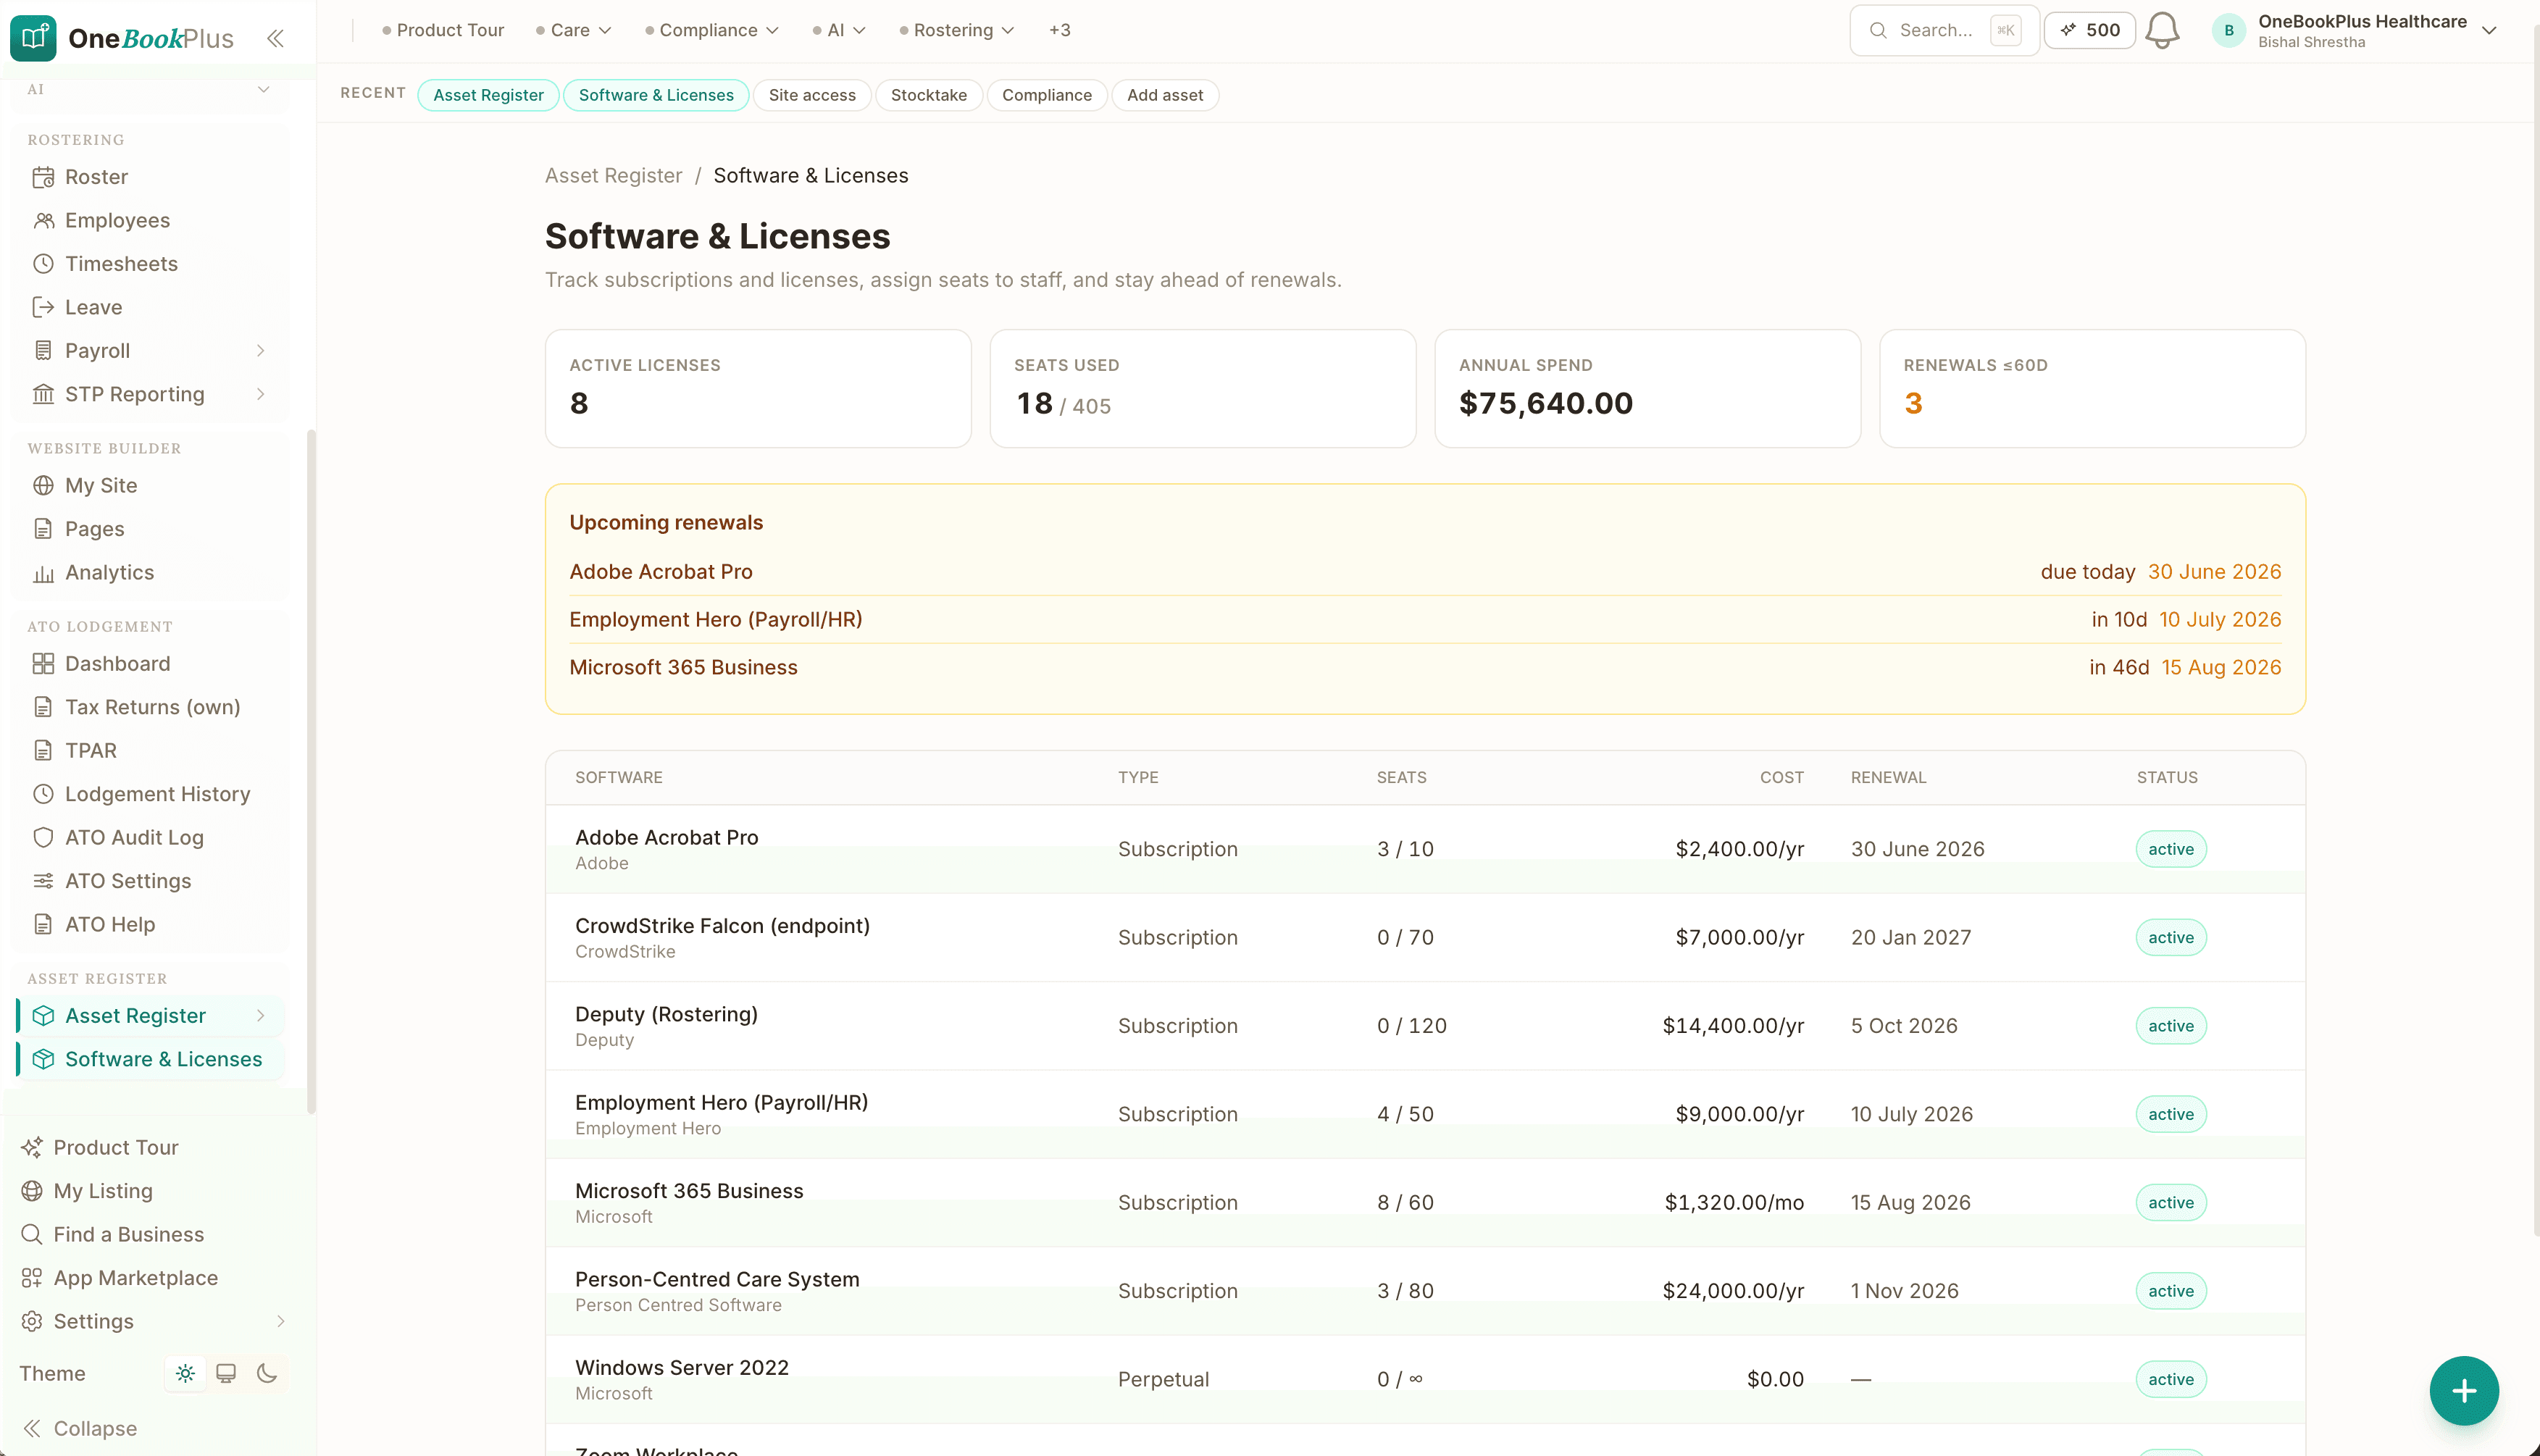The image size is (2540, 1456).
Task: Click the STP Reporting bank icon
Action: [x=43, y=394]
